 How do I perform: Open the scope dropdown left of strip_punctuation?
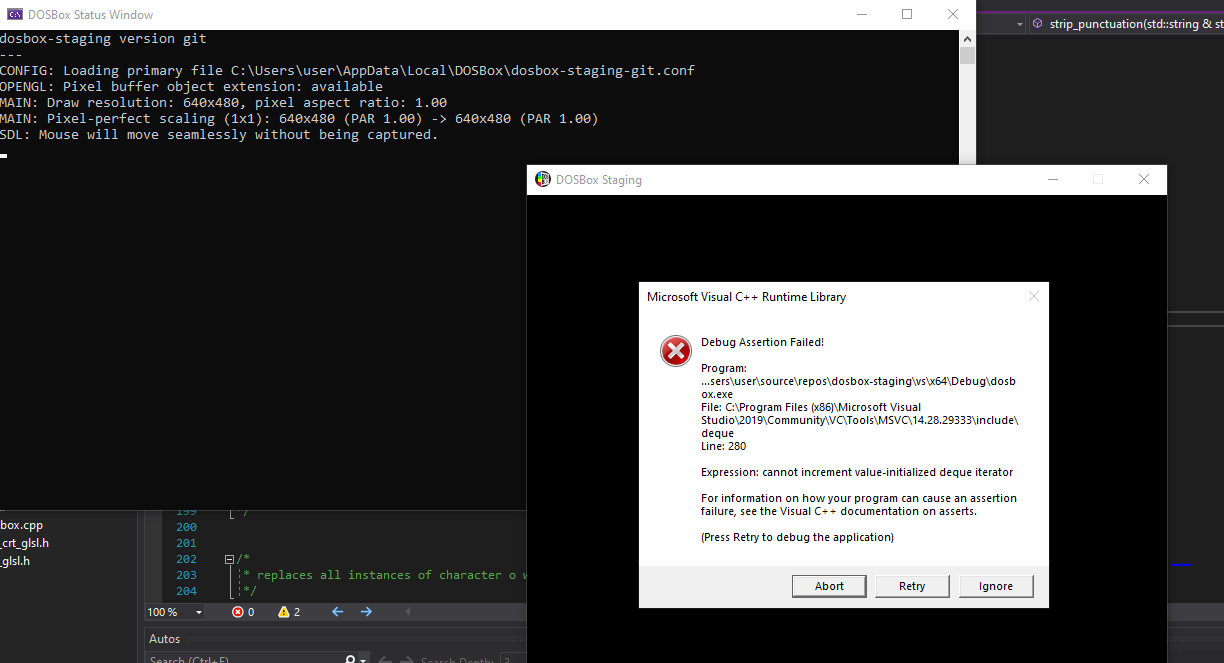1019,24
